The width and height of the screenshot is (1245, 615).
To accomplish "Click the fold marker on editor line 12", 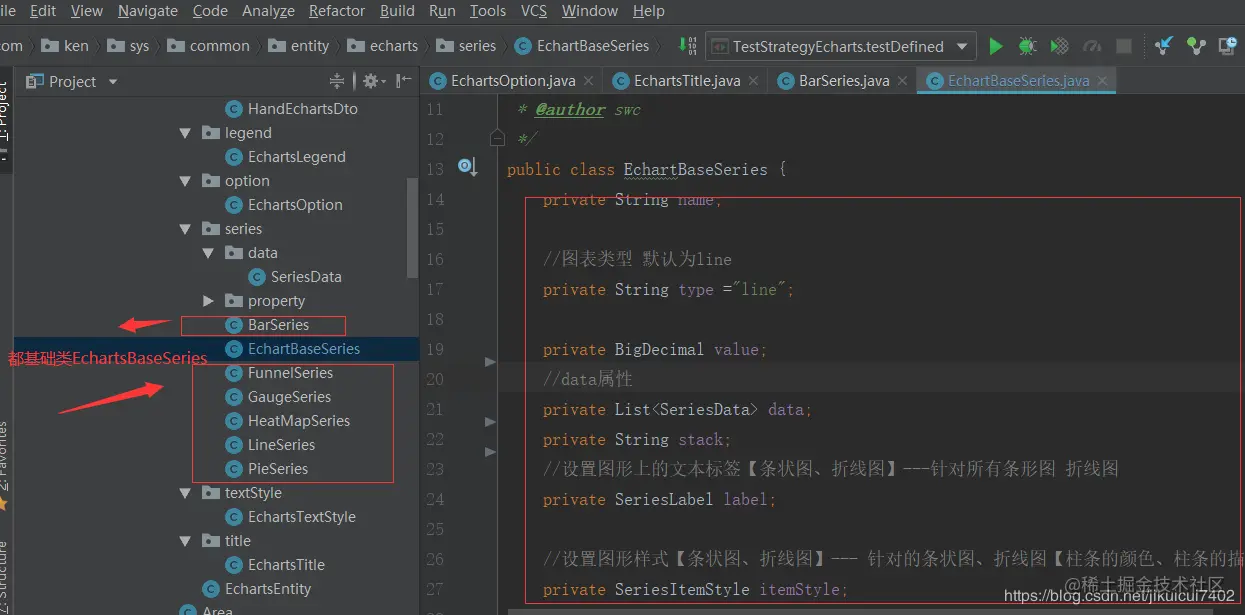I will click(497, 138).
